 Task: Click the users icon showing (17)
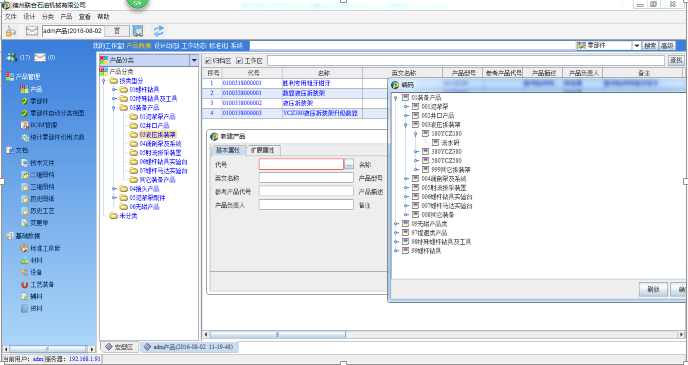[12, 57]
